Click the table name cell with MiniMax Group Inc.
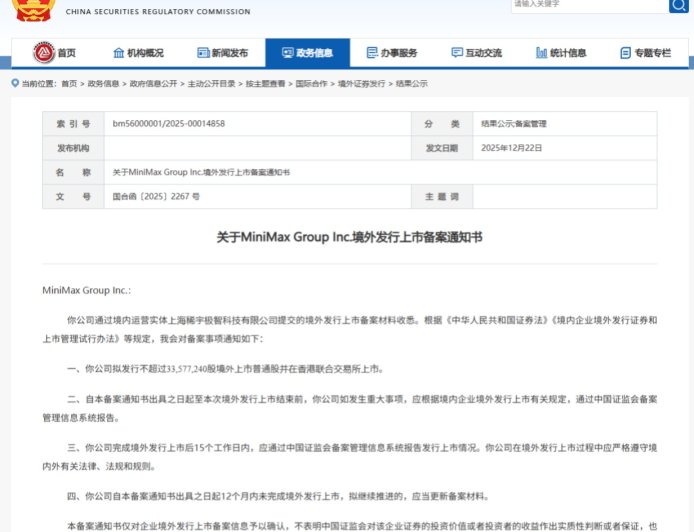This screenshot has height=532, width=694. click(380, 172)
